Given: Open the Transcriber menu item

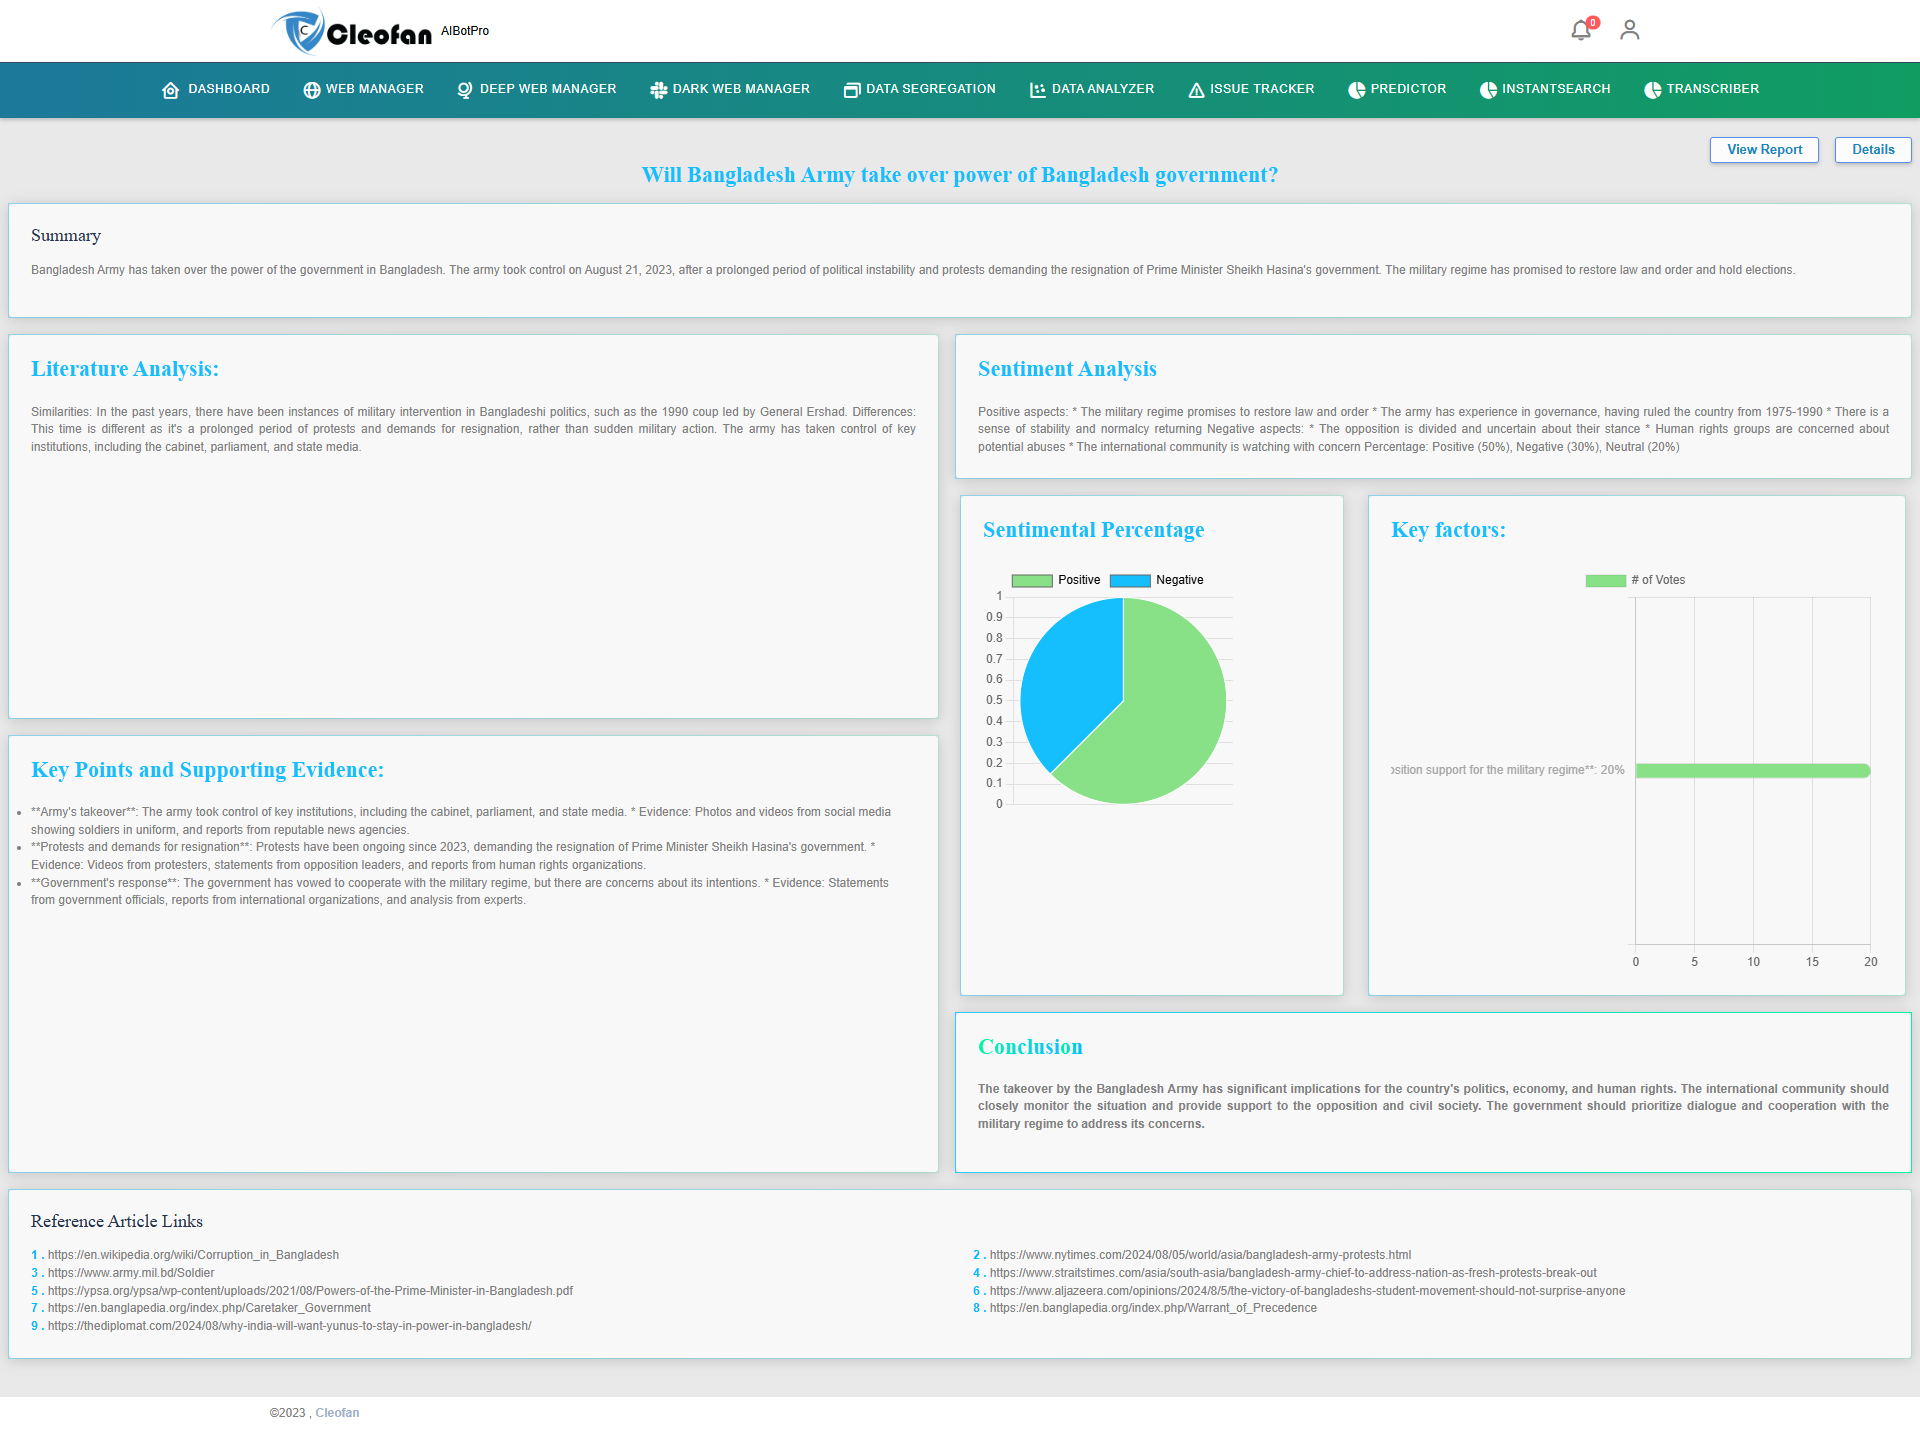Looking at the screenshot, I should (1711, 89).
